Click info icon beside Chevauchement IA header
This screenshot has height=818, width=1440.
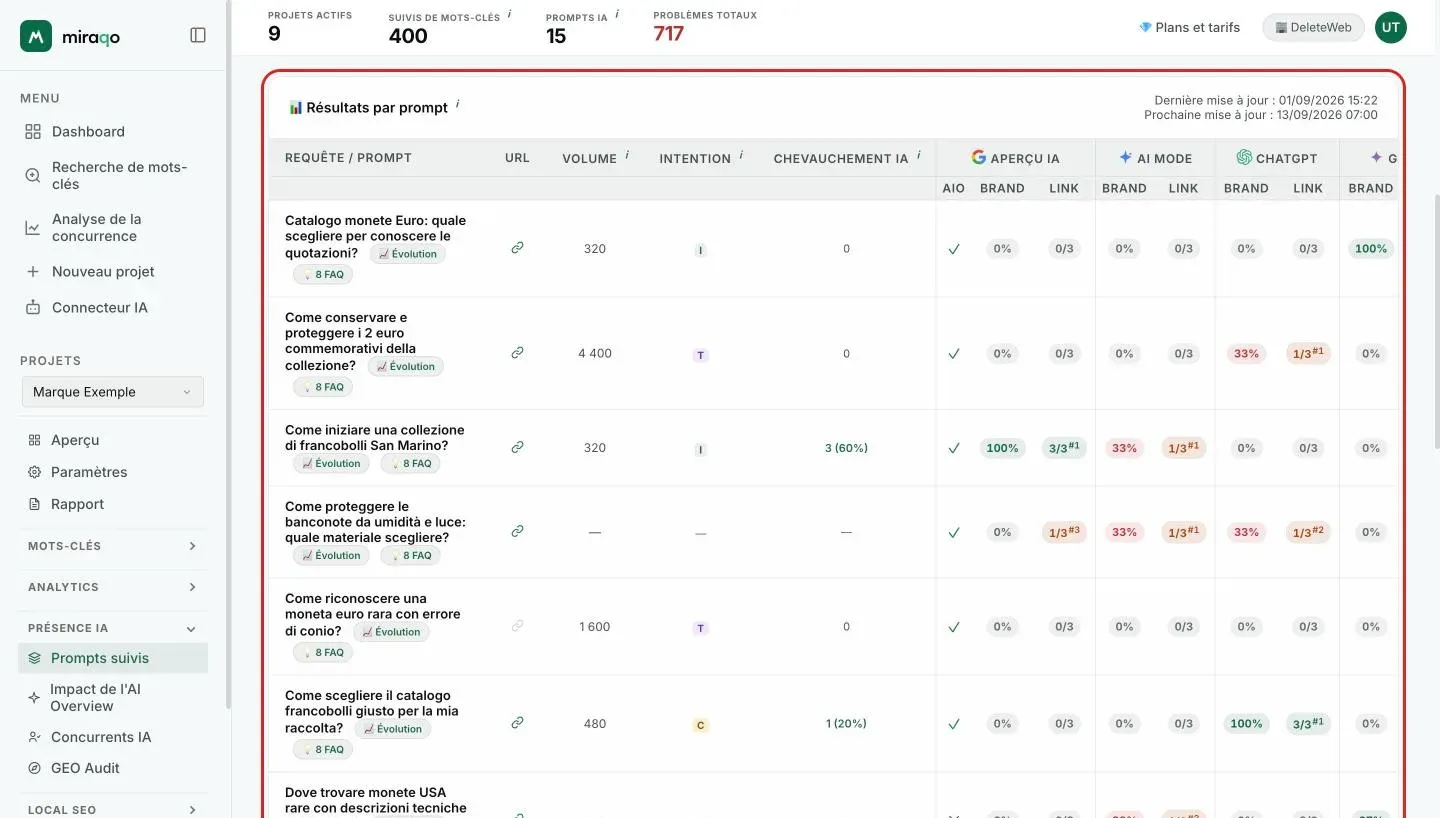coord(918,155)
